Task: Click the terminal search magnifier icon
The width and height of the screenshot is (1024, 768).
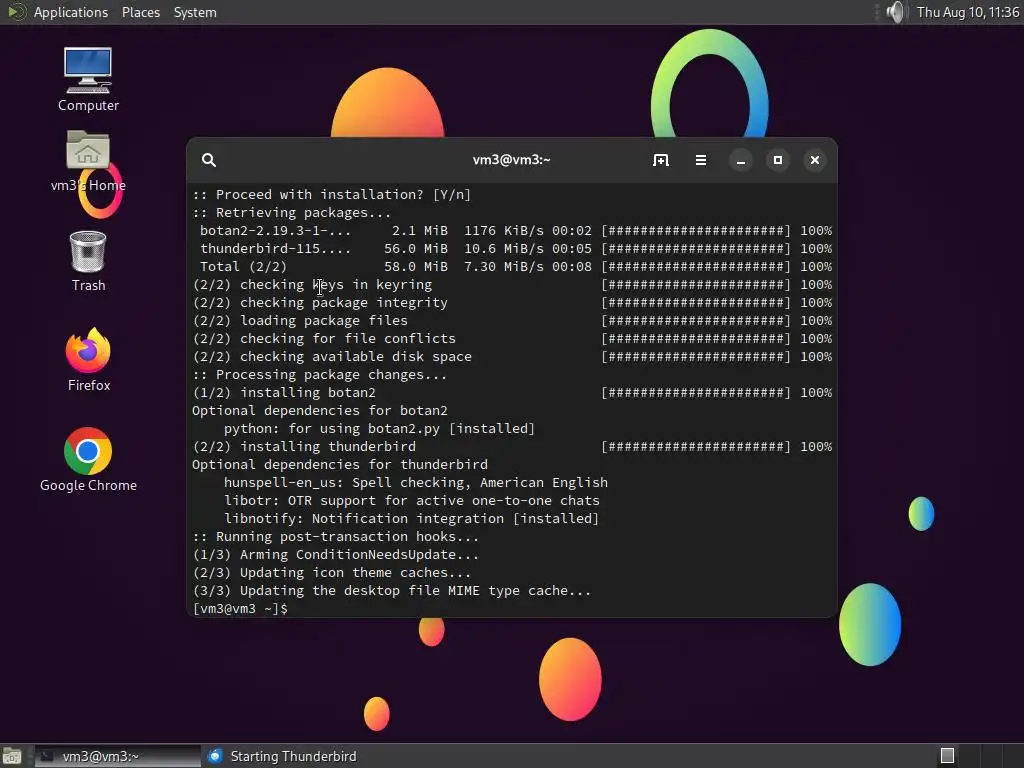Action: coord(208,160)
